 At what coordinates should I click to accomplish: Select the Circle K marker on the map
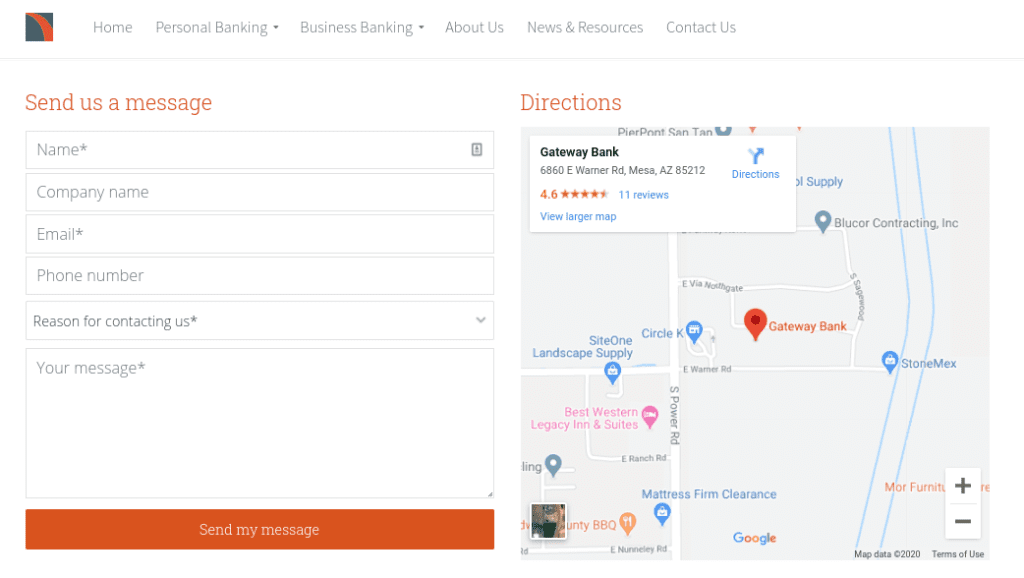tap(697, 331)
